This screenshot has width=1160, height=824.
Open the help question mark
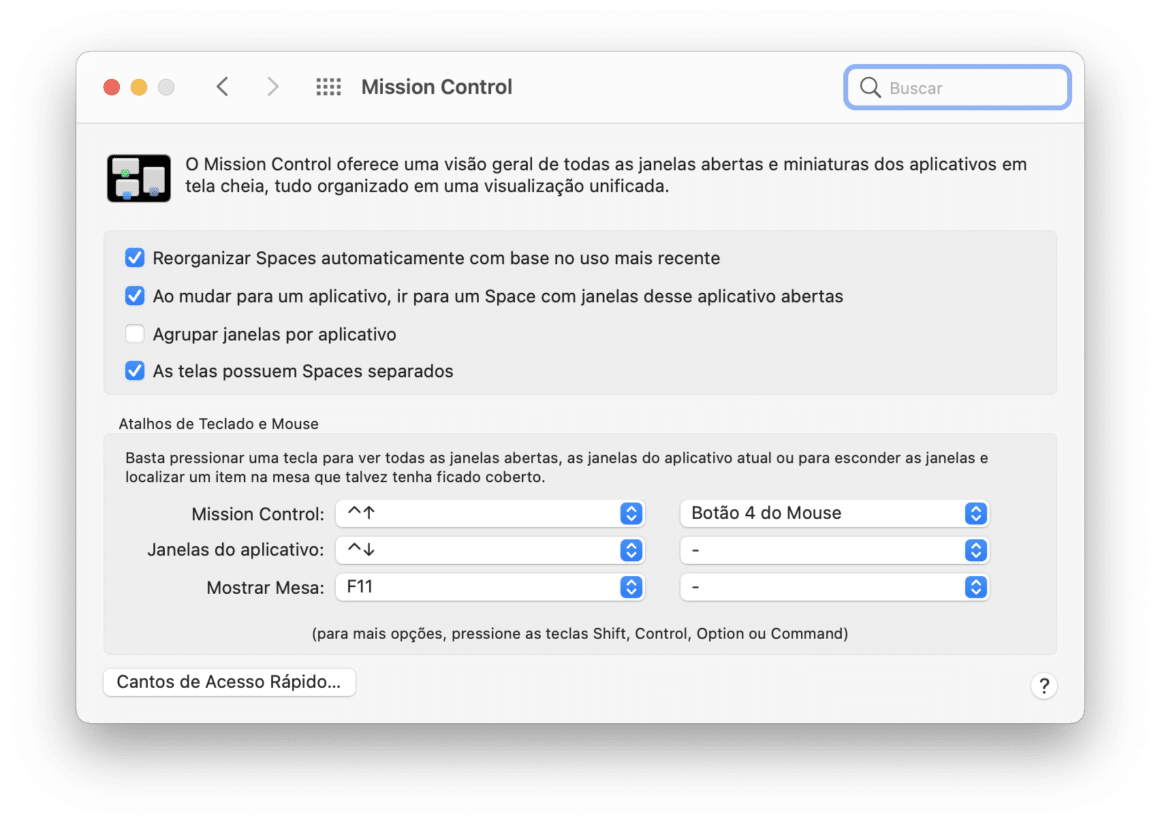click(x=1044, y=686)
